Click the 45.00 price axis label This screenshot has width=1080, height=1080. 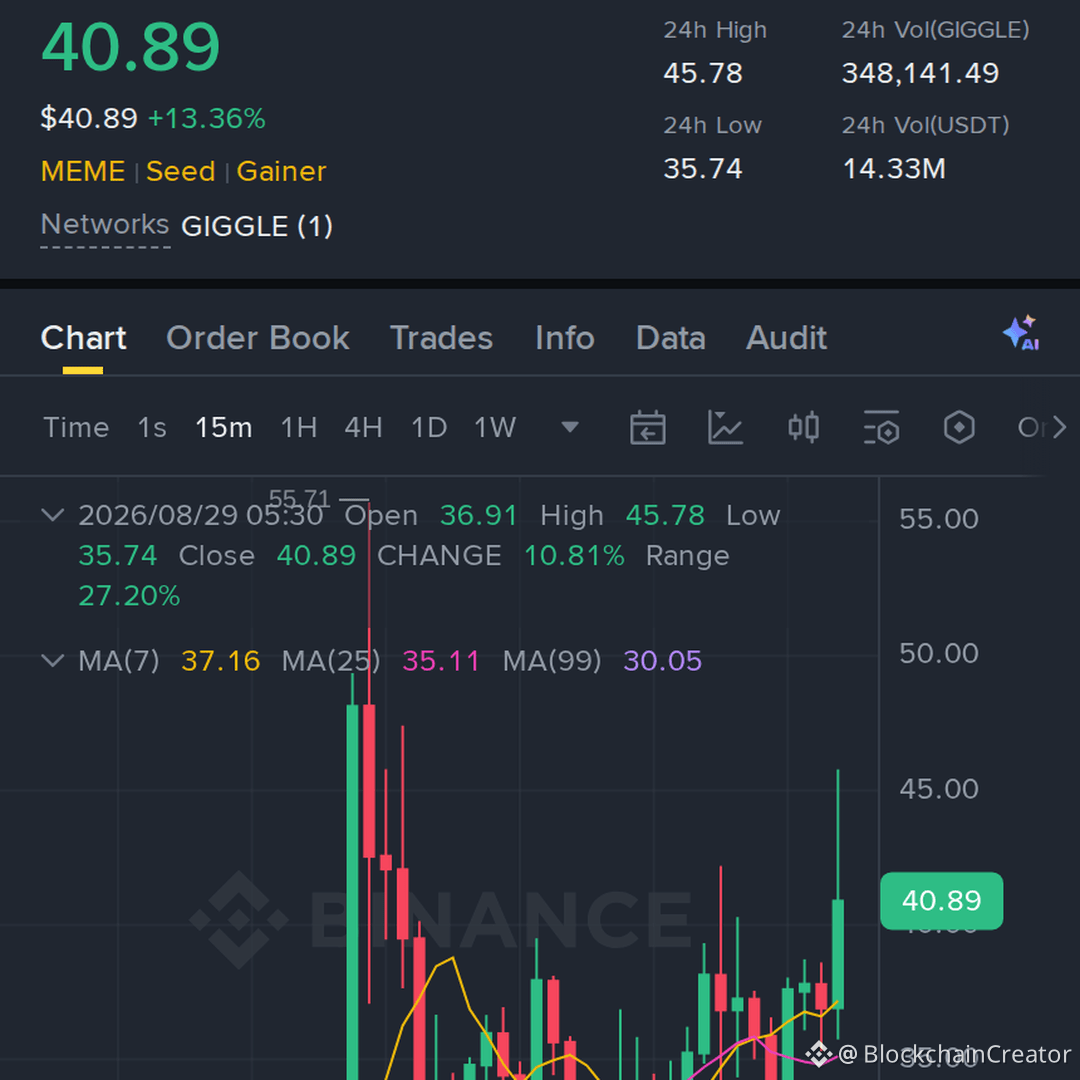939,789
